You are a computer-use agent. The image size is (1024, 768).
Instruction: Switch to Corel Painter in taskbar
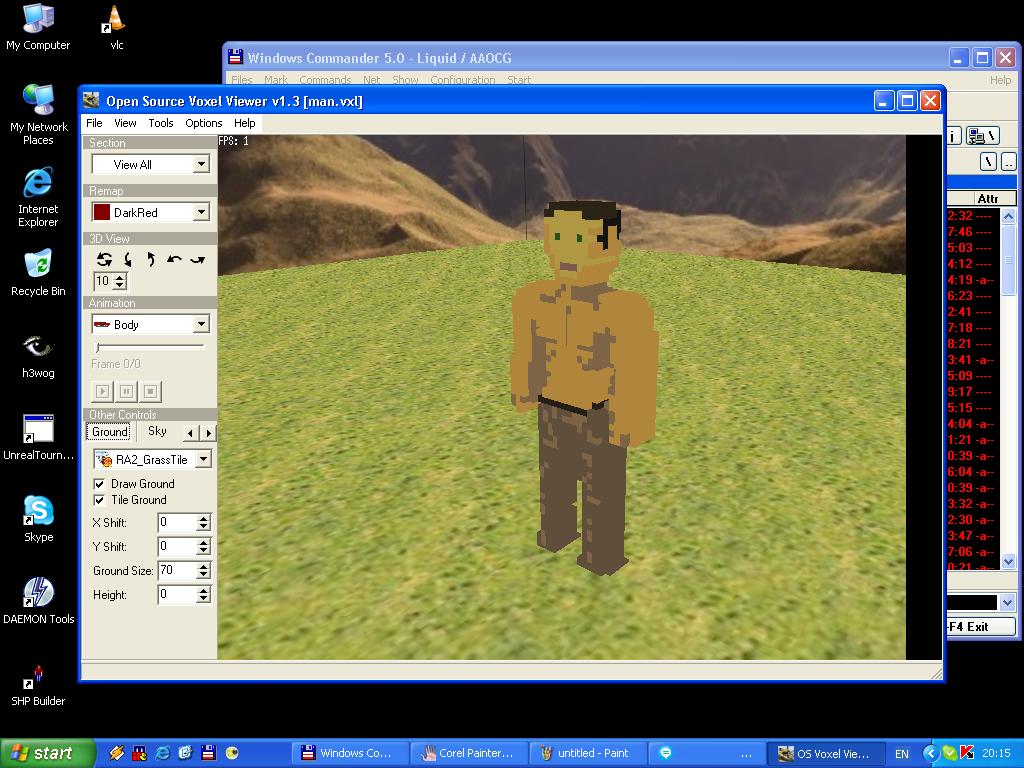pos(468,753)
